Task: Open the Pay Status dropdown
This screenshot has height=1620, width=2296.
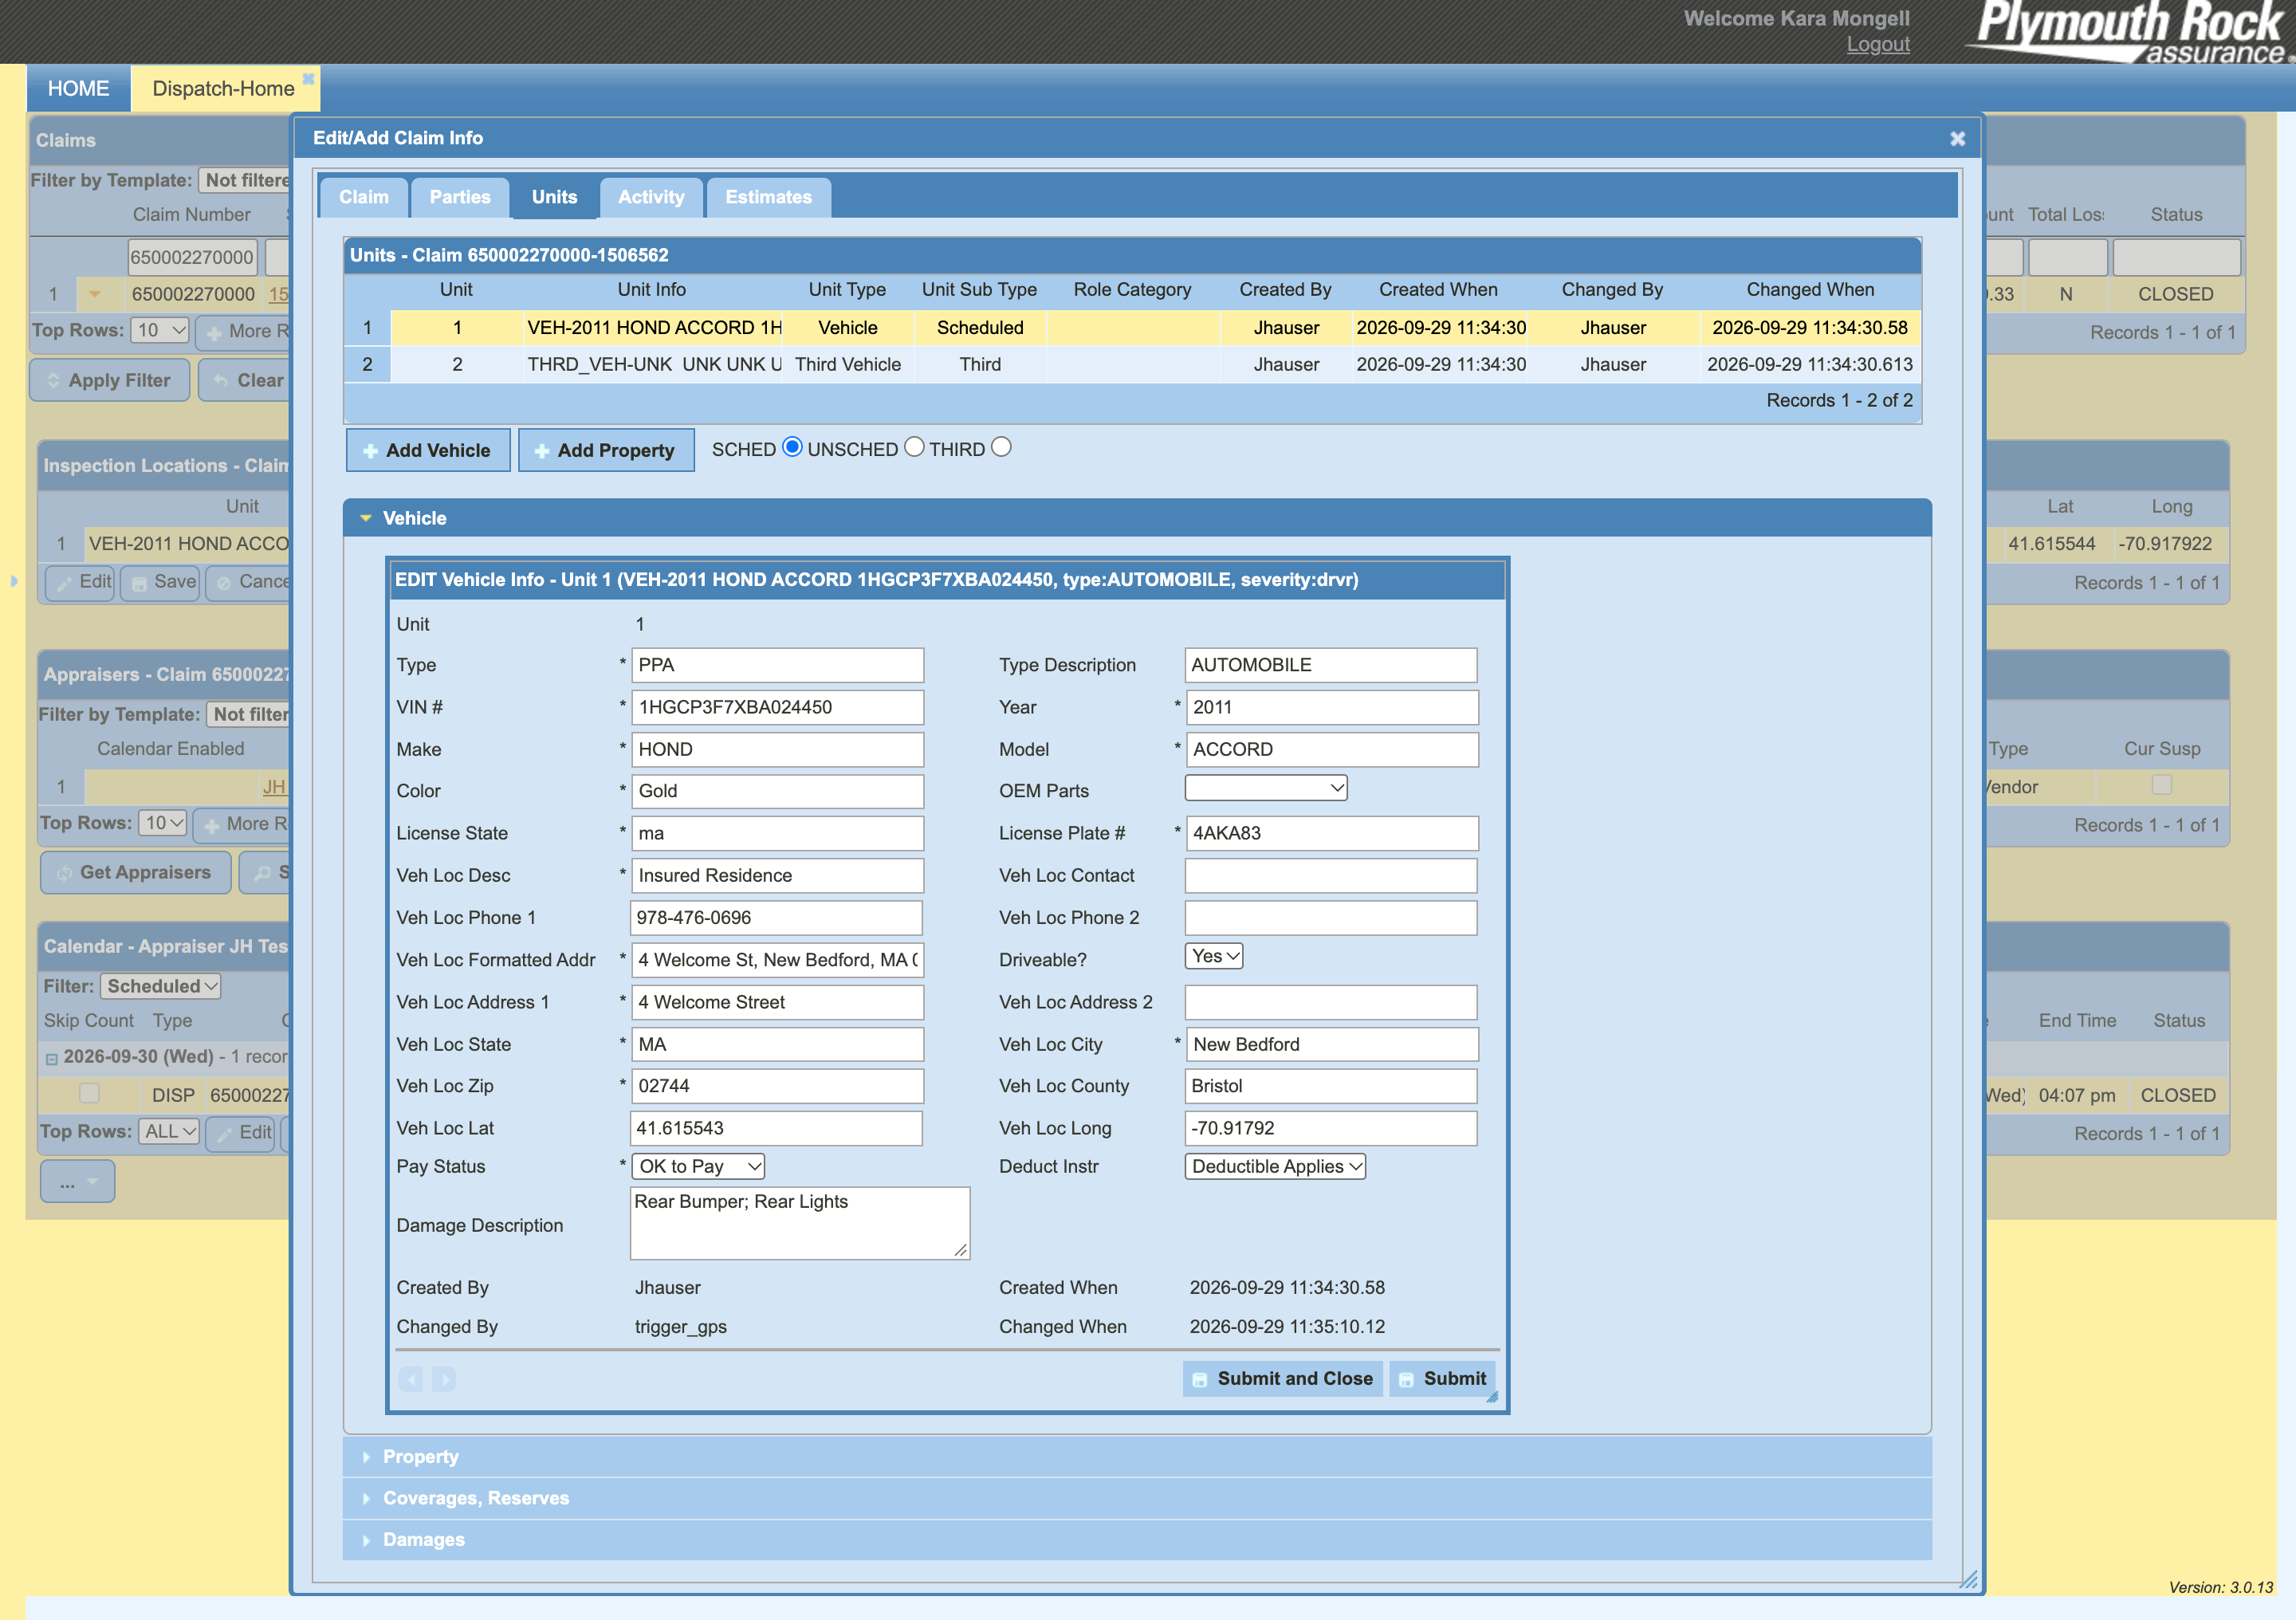Action: point(699,1166)
